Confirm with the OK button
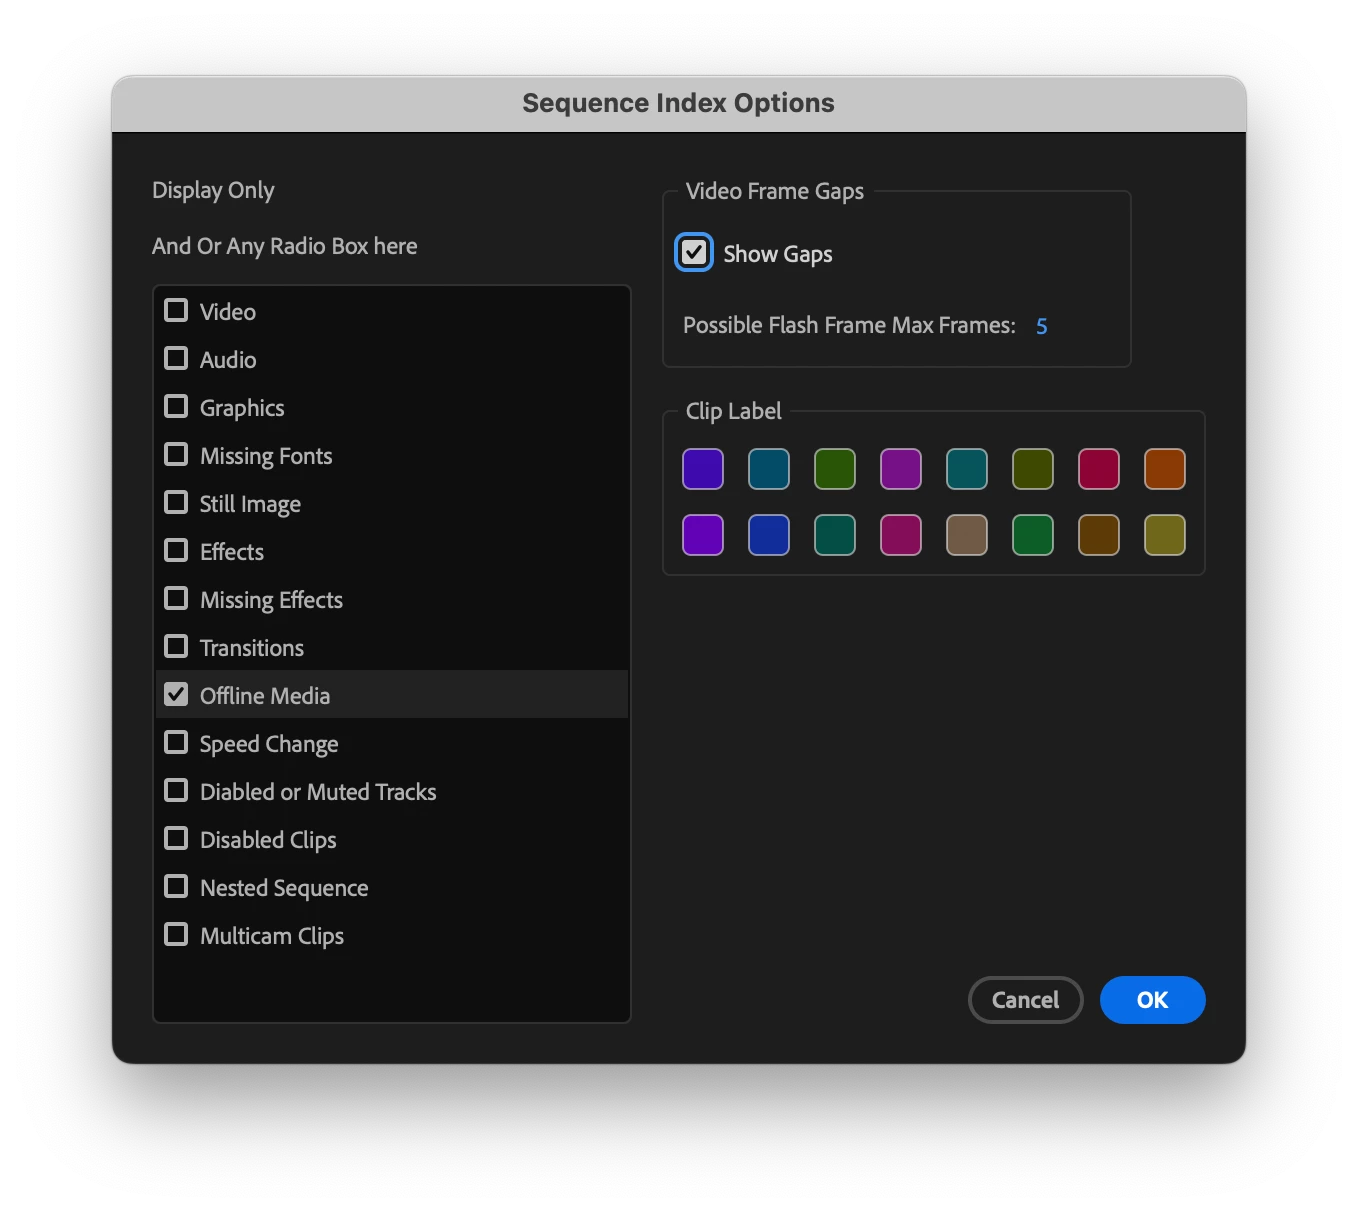 coord(1153,1000)
